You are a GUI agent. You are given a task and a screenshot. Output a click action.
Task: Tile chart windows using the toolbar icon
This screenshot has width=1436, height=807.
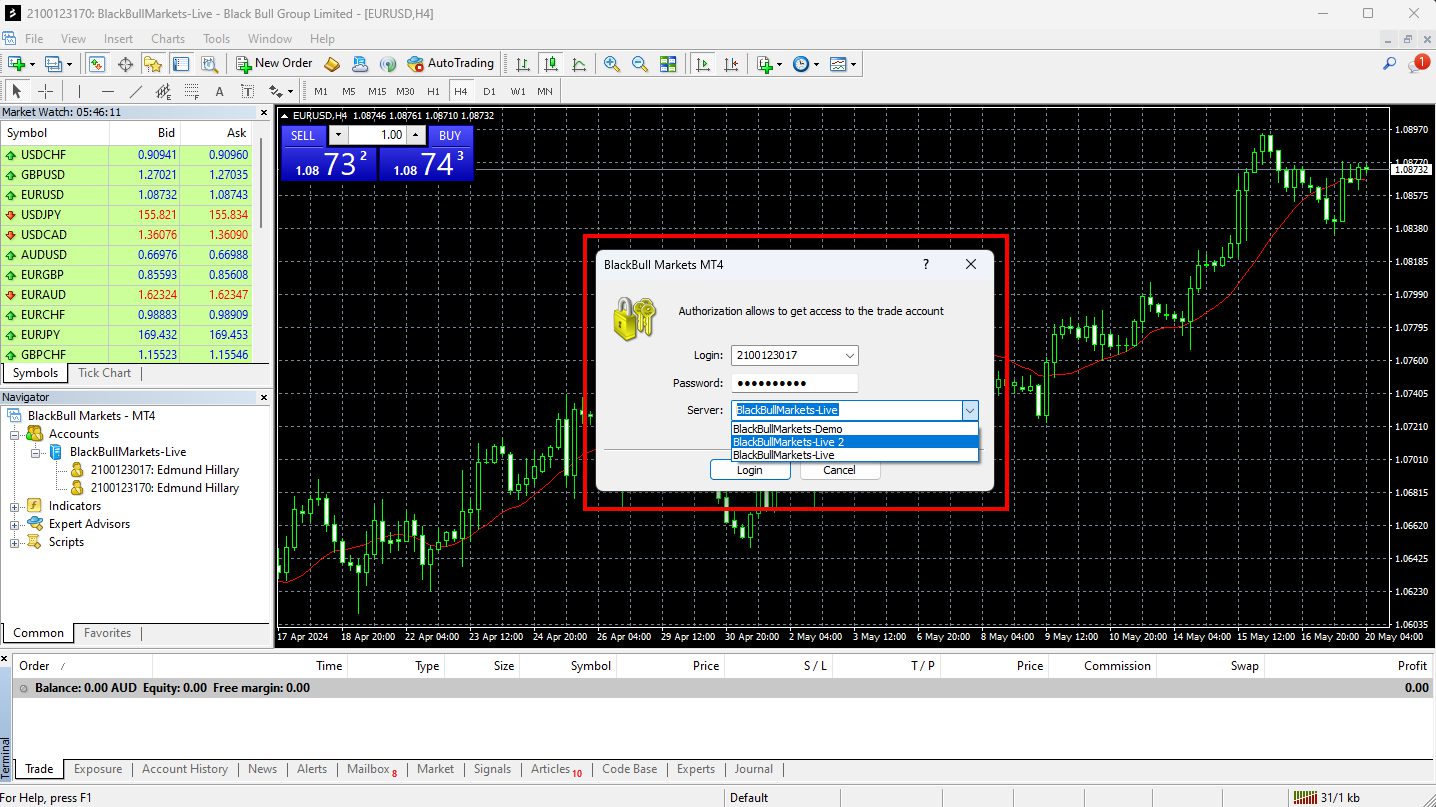click(668, 64)
